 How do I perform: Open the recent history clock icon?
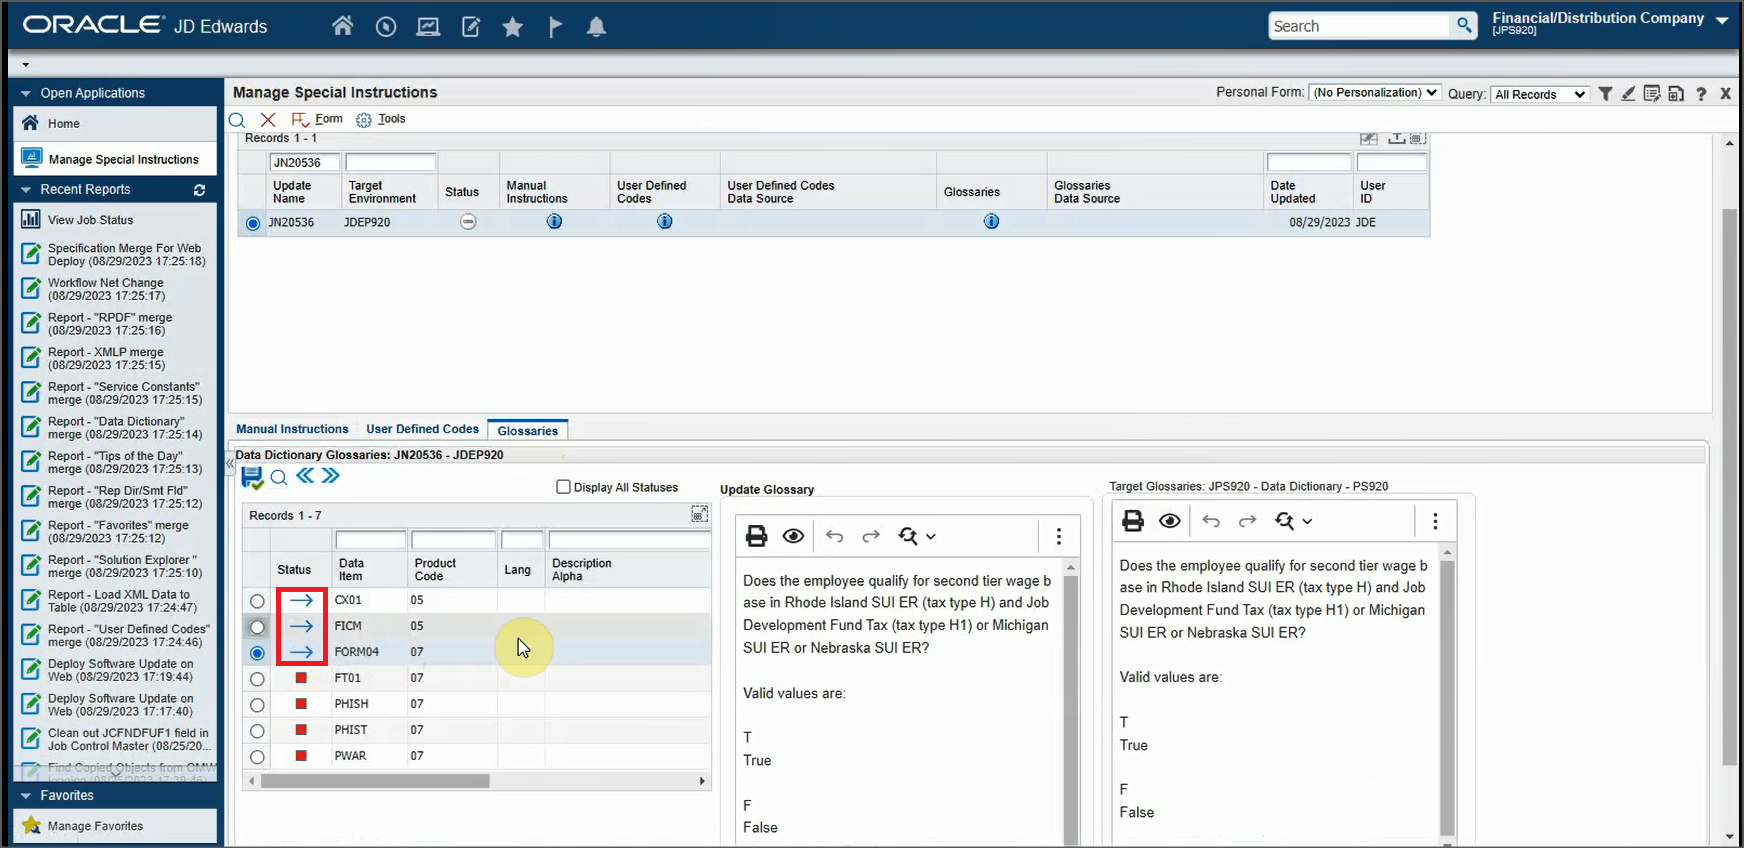[x=386, y=27]
